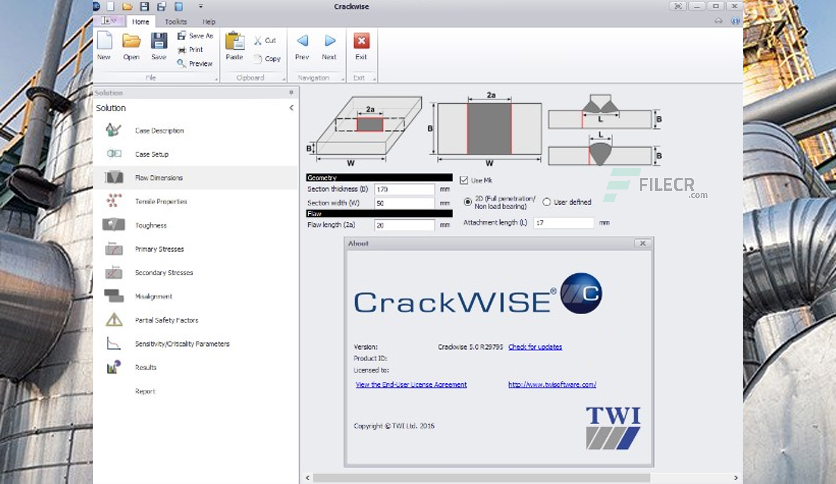Viewport: 836px width, 484px height.
Task: Click the Section thickness (B) input field
Action: (x=404, y=189)
